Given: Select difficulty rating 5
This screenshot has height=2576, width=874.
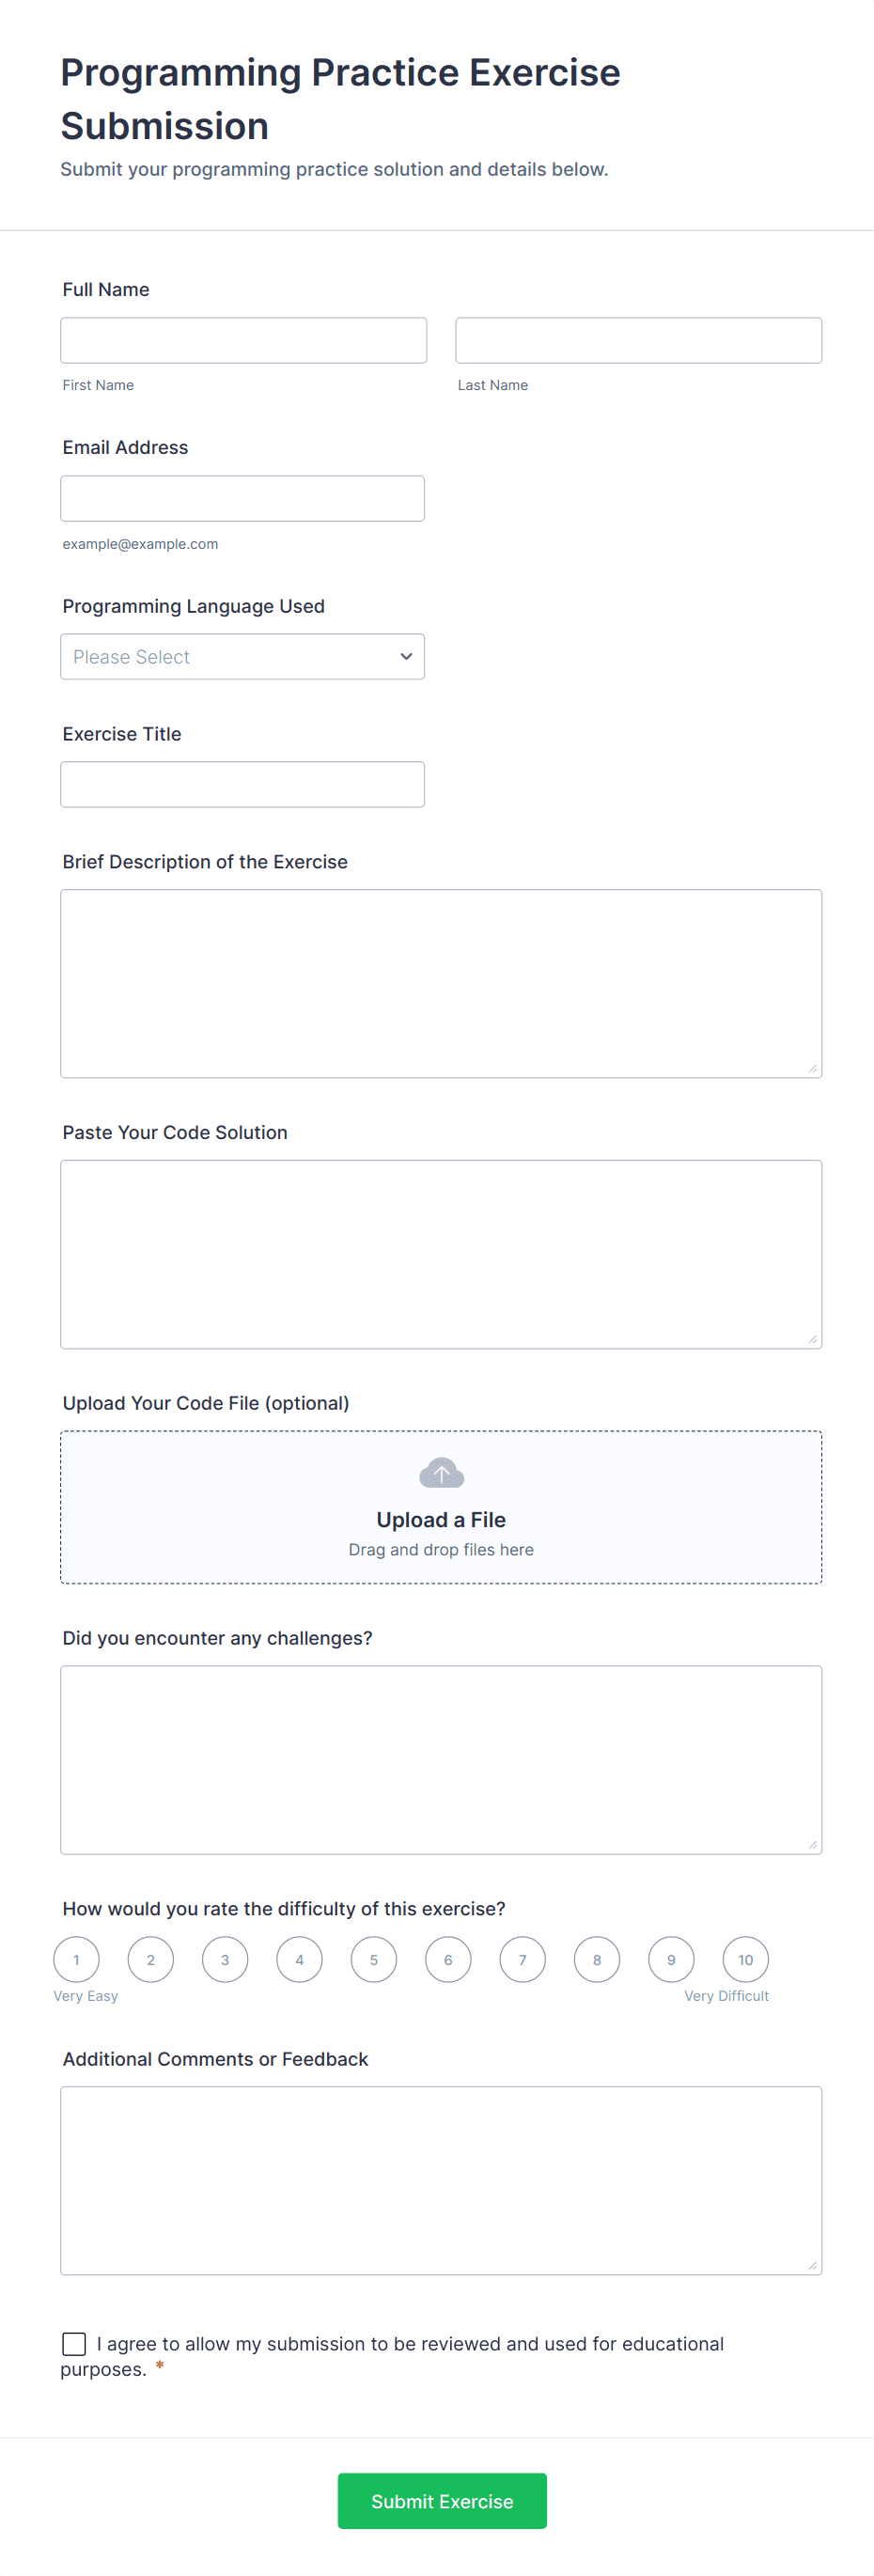Looking at the screenshot, I should (374, 1960).
